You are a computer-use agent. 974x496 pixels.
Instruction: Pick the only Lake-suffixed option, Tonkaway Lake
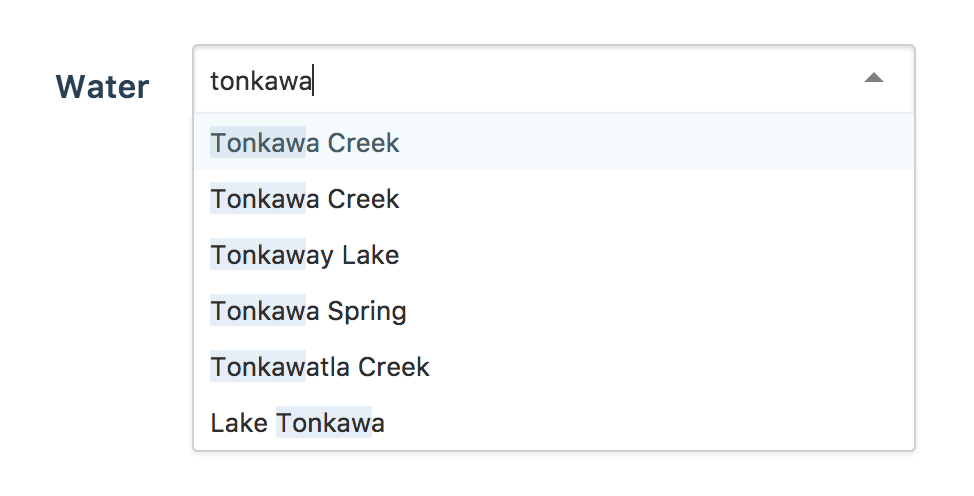[x=305, y=255]
